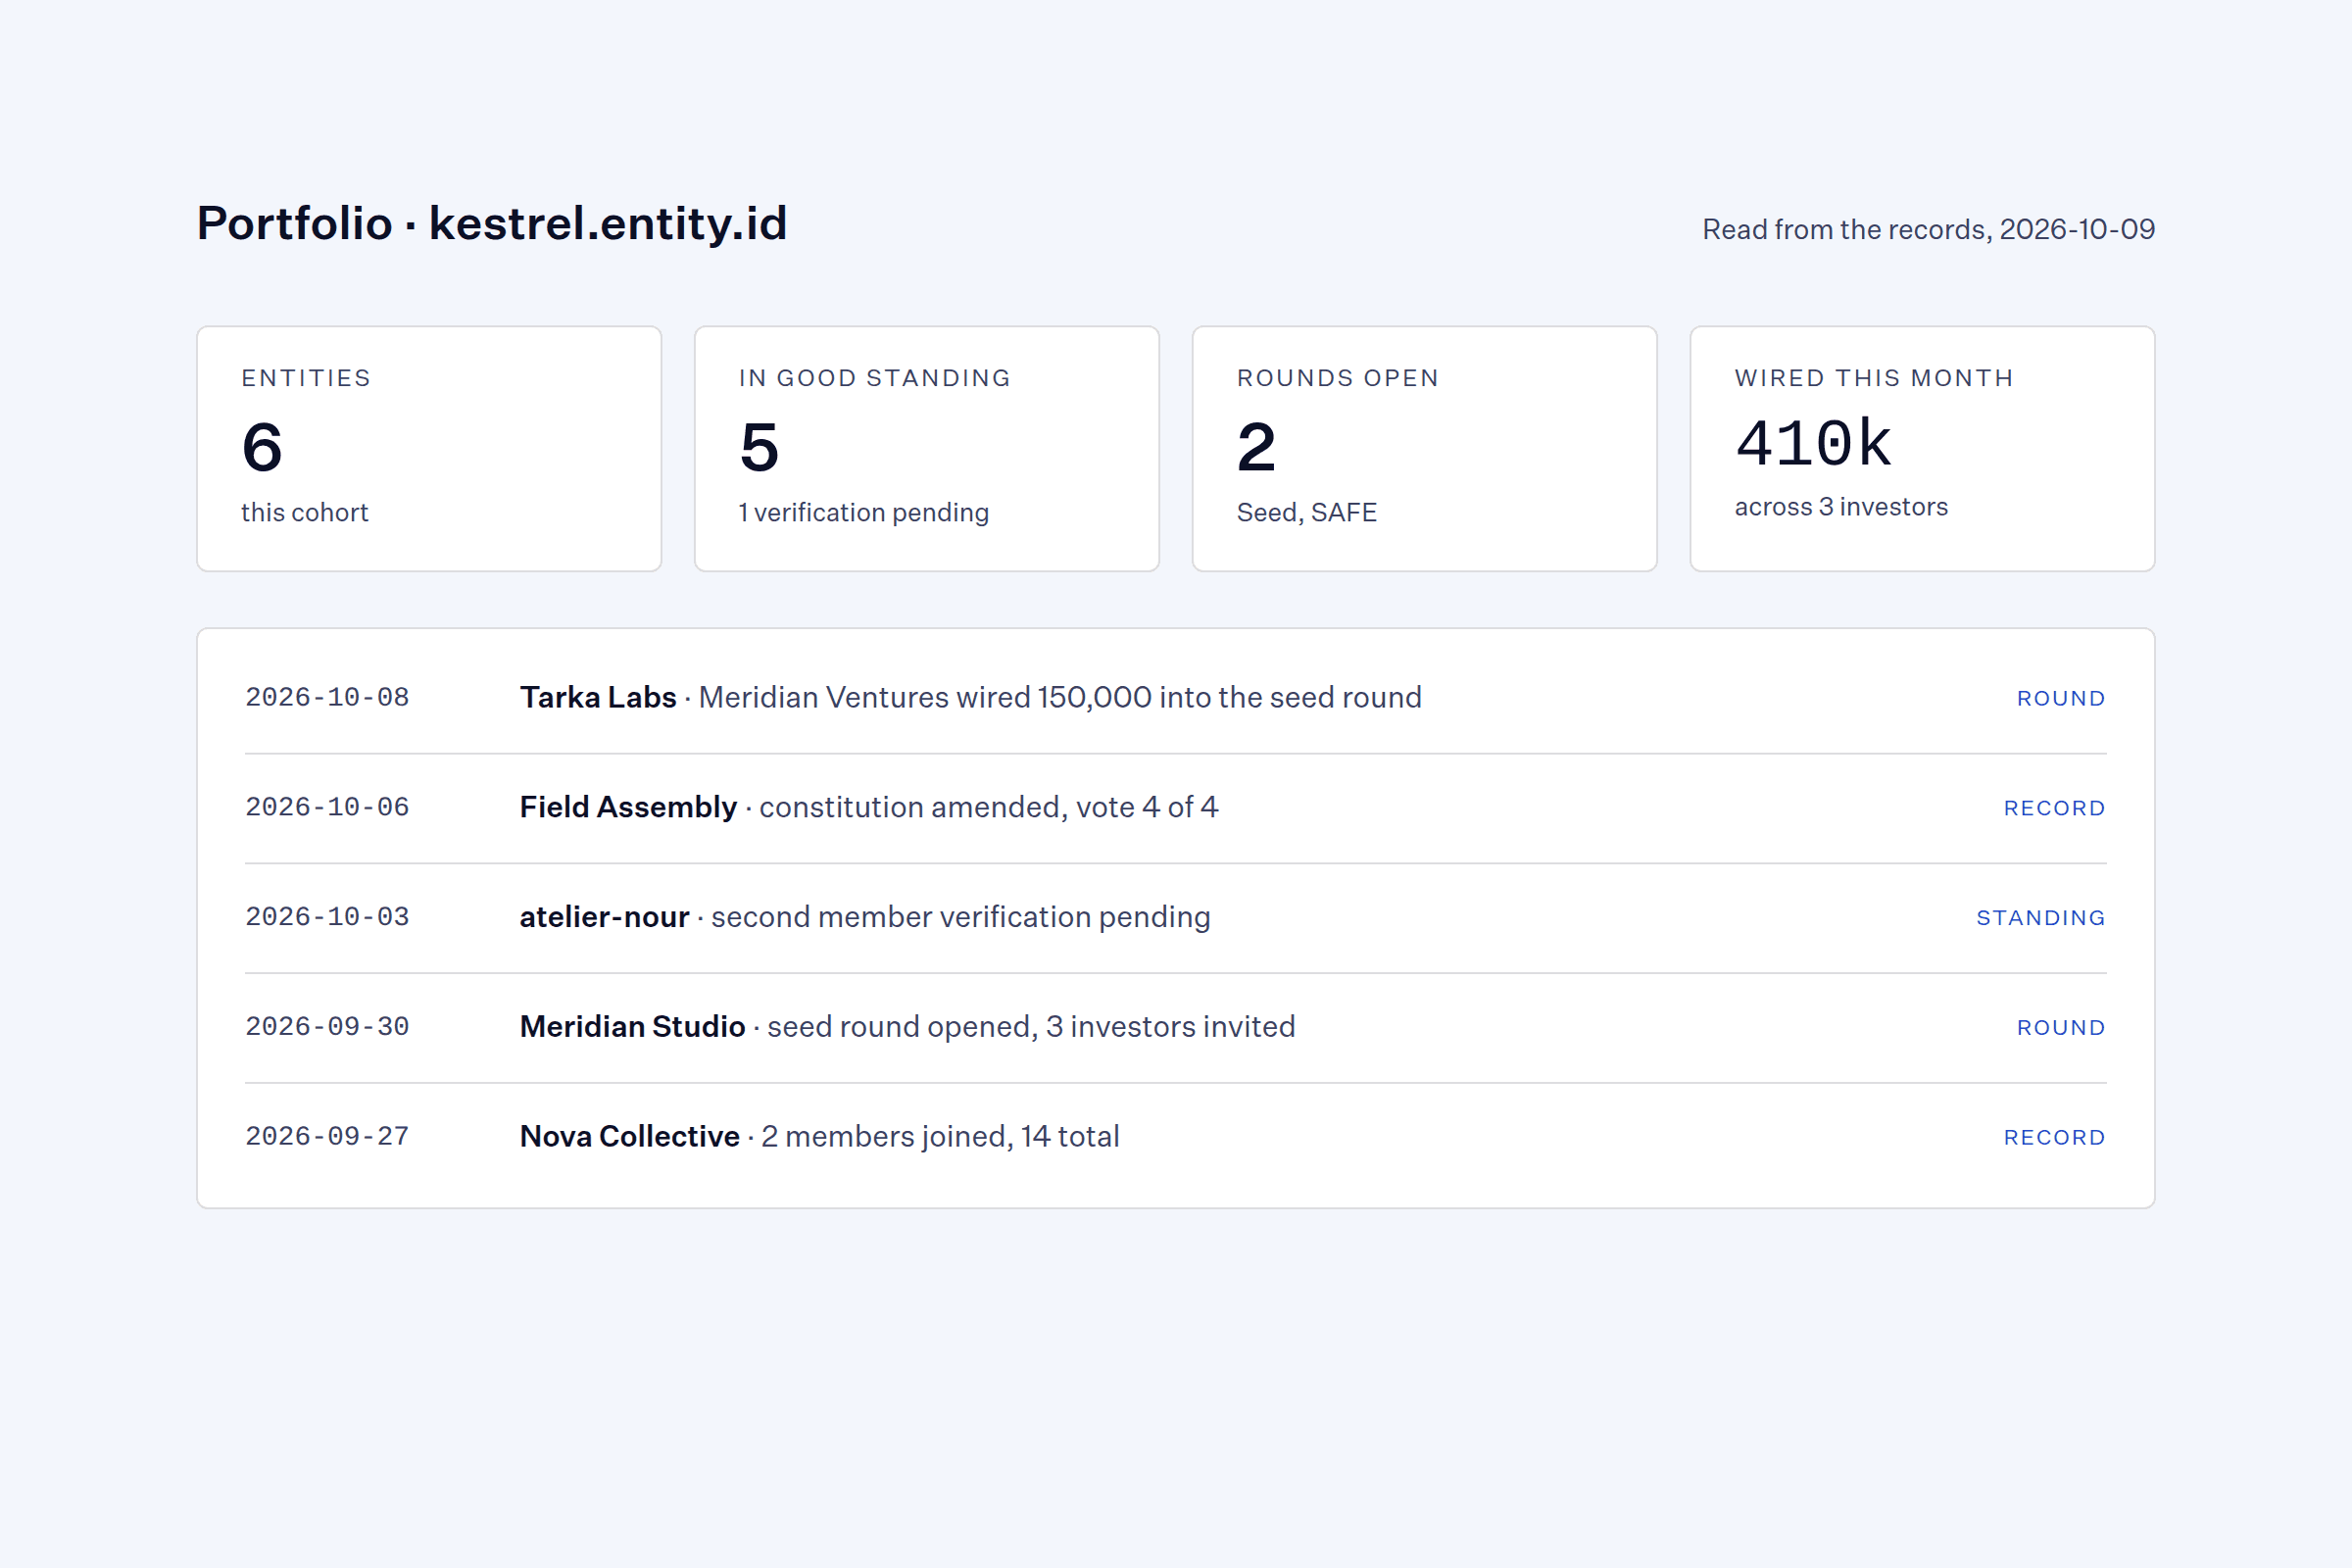Click the date 2026-09-27
Viewport: 2352px width, 1568px height.
coord(327,1137)
